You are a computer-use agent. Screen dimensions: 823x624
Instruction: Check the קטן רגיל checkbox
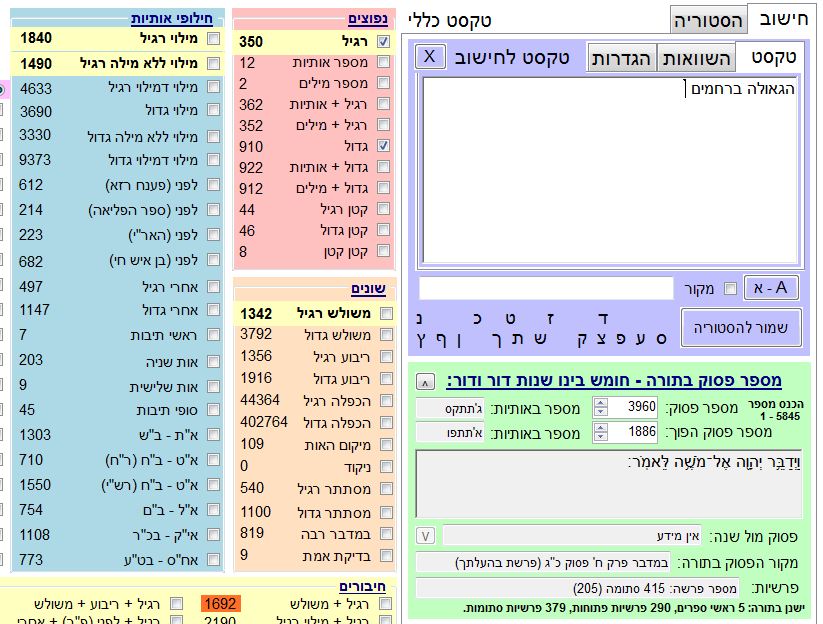(384, 209)
